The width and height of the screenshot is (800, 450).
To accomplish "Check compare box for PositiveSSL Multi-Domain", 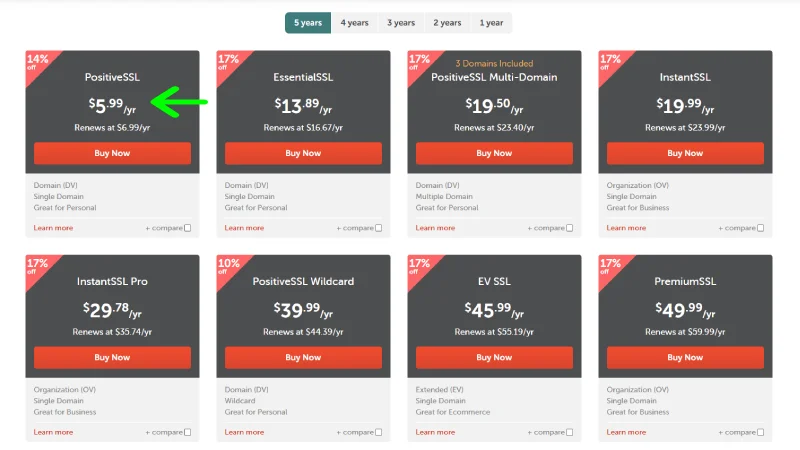I will [x=569, y=228].
